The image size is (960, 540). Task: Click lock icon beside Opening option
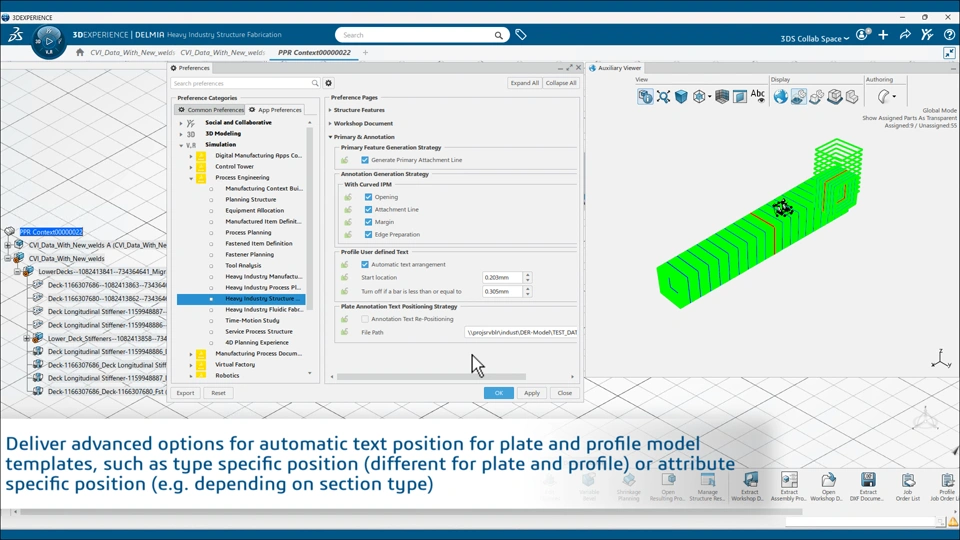348,197
